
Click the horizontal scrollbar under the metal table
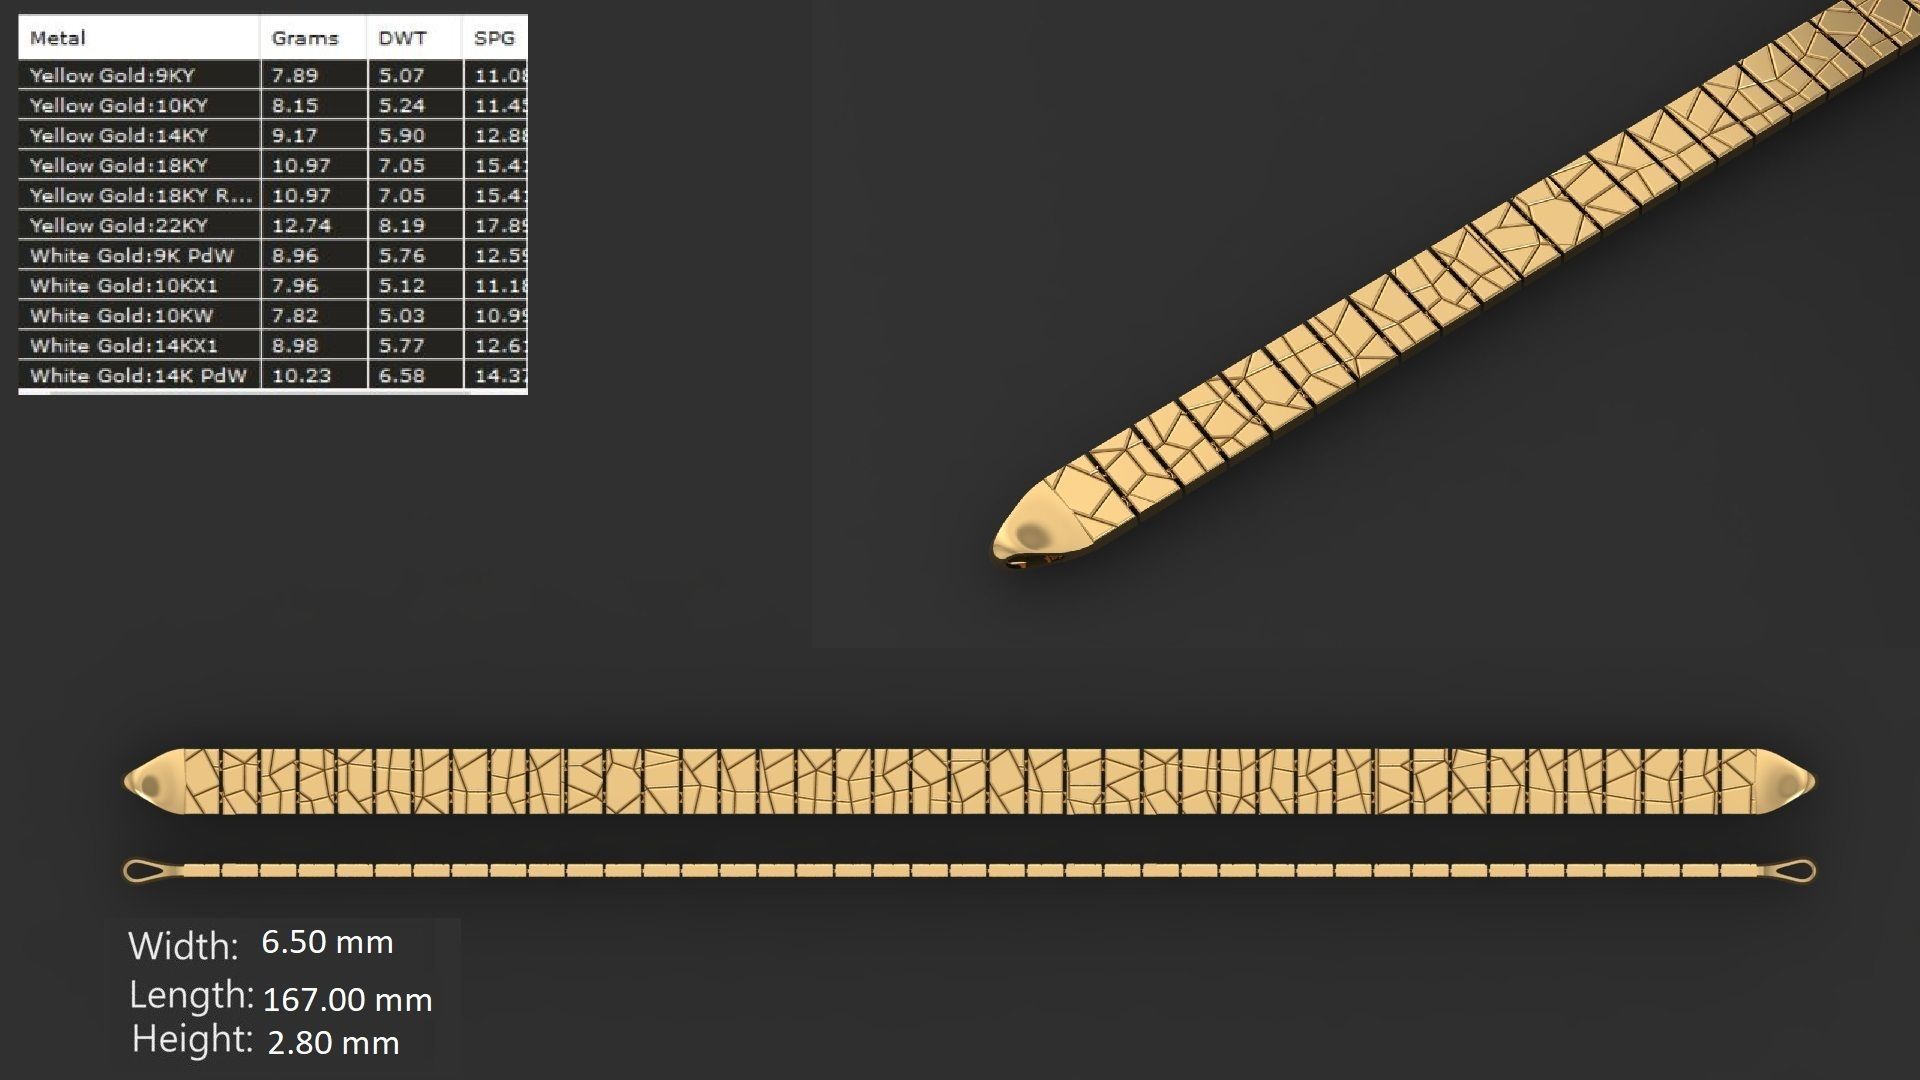[x=260, y=392]
